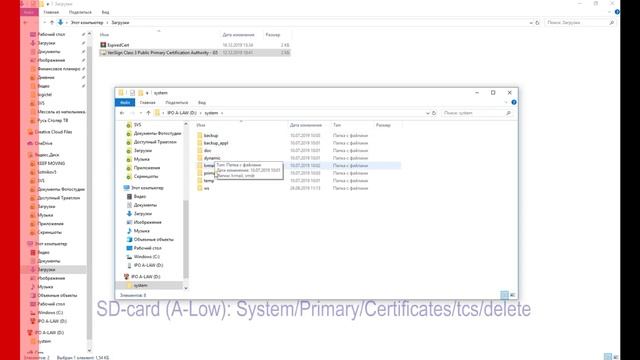640x360 pixels.
Task: Switch system window to large icons view
Action: pos(513,295)
